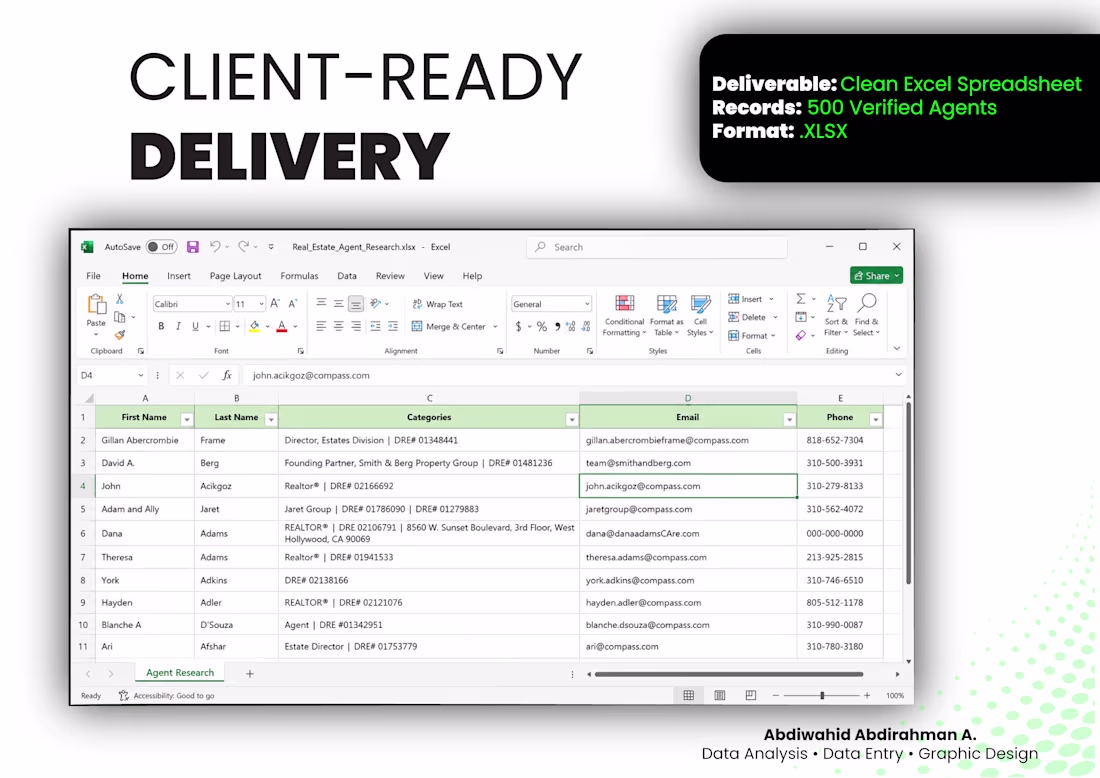Select the Agent Research sheet tab
The image size is (1100, 778).
(x=180, y=672)
